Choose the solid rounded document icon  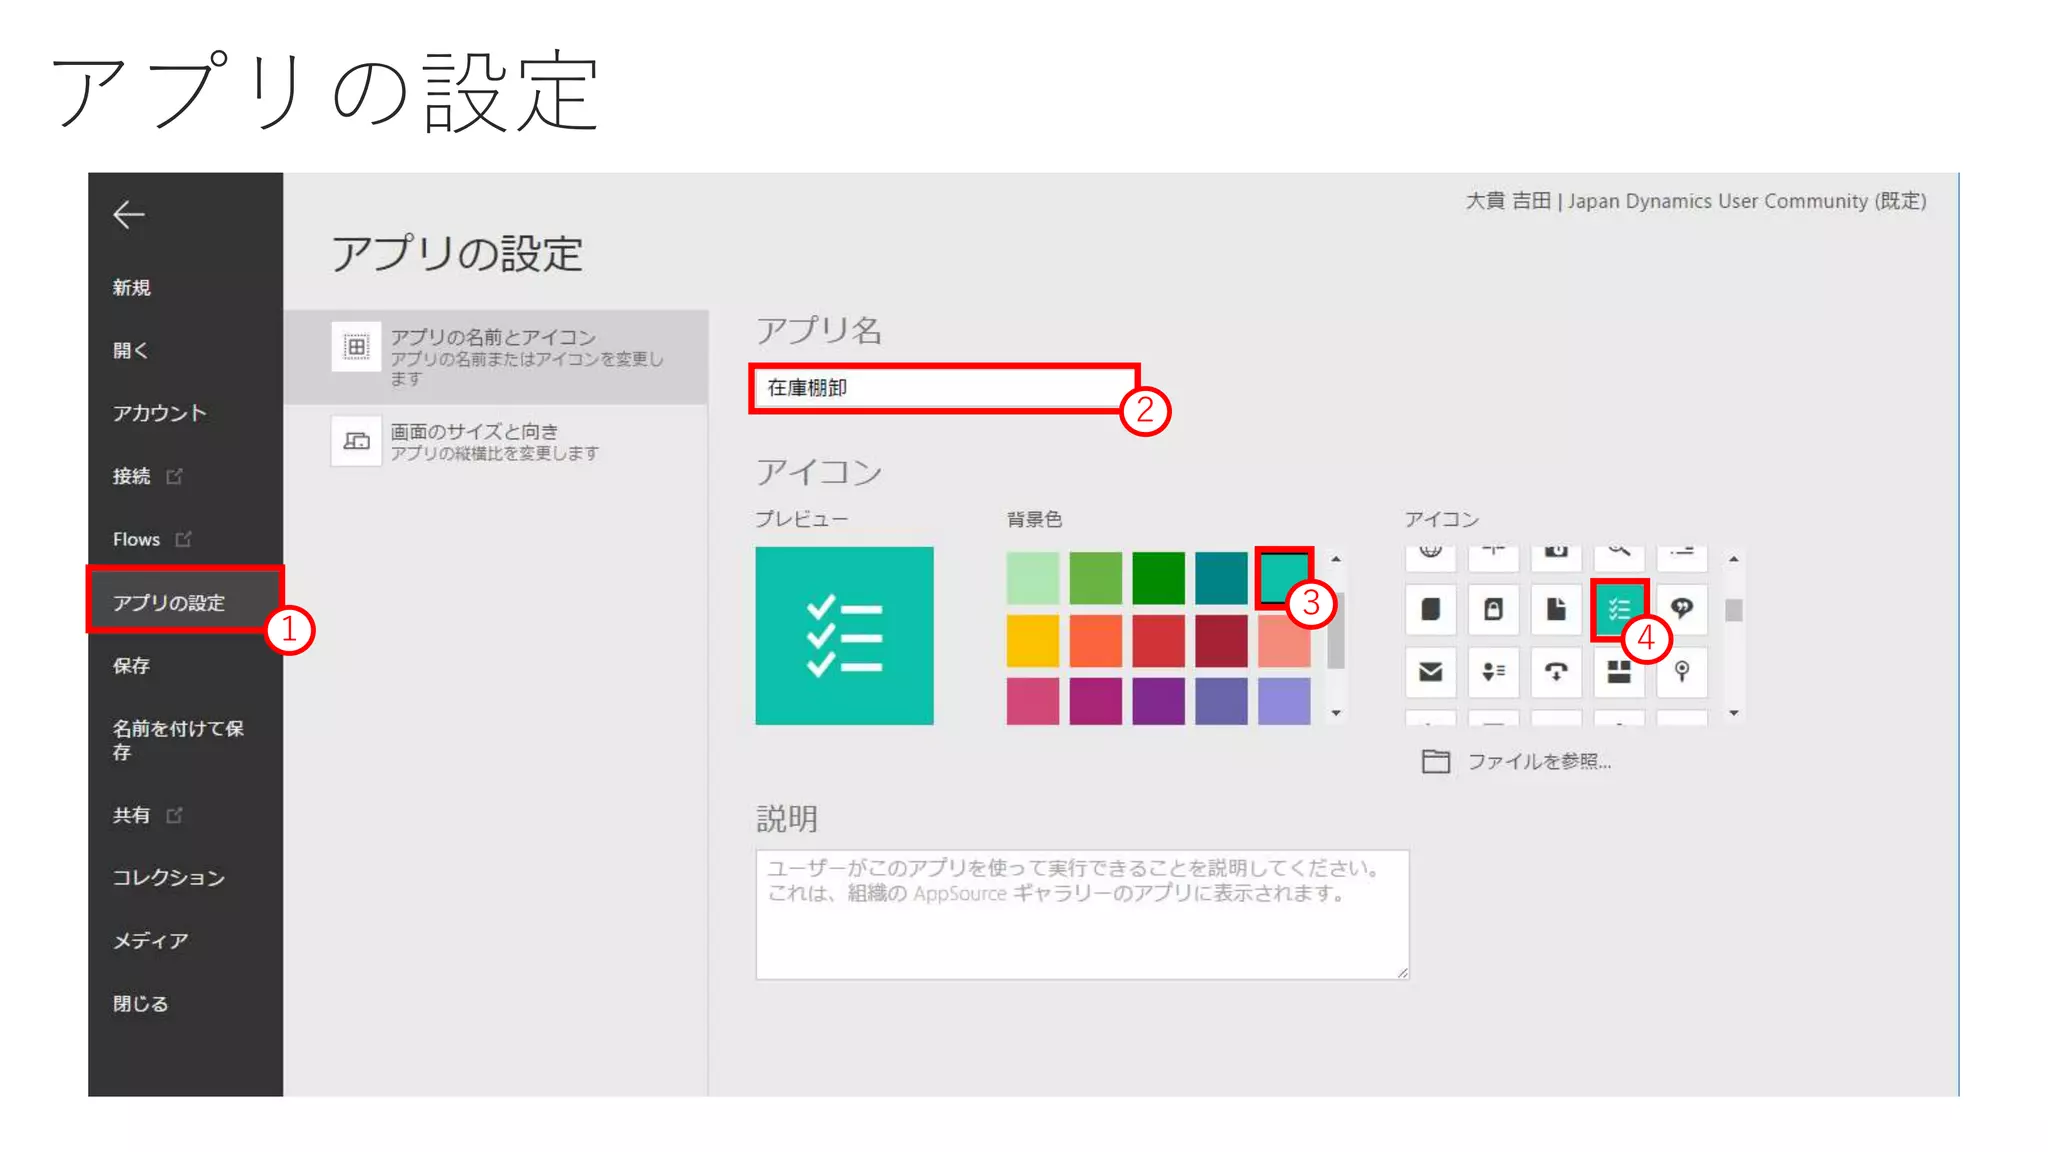[x=1430, y=609]
